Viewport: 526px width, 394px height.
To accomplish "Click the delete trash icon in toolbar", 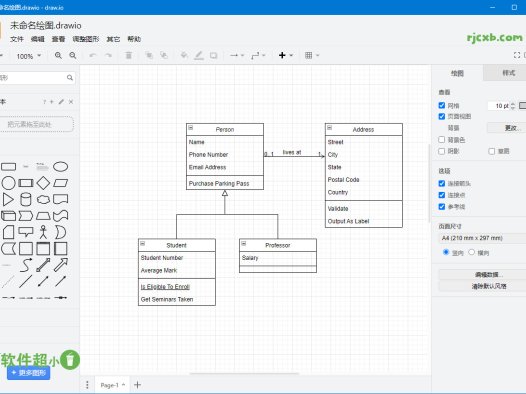I will tap(128, 55).
